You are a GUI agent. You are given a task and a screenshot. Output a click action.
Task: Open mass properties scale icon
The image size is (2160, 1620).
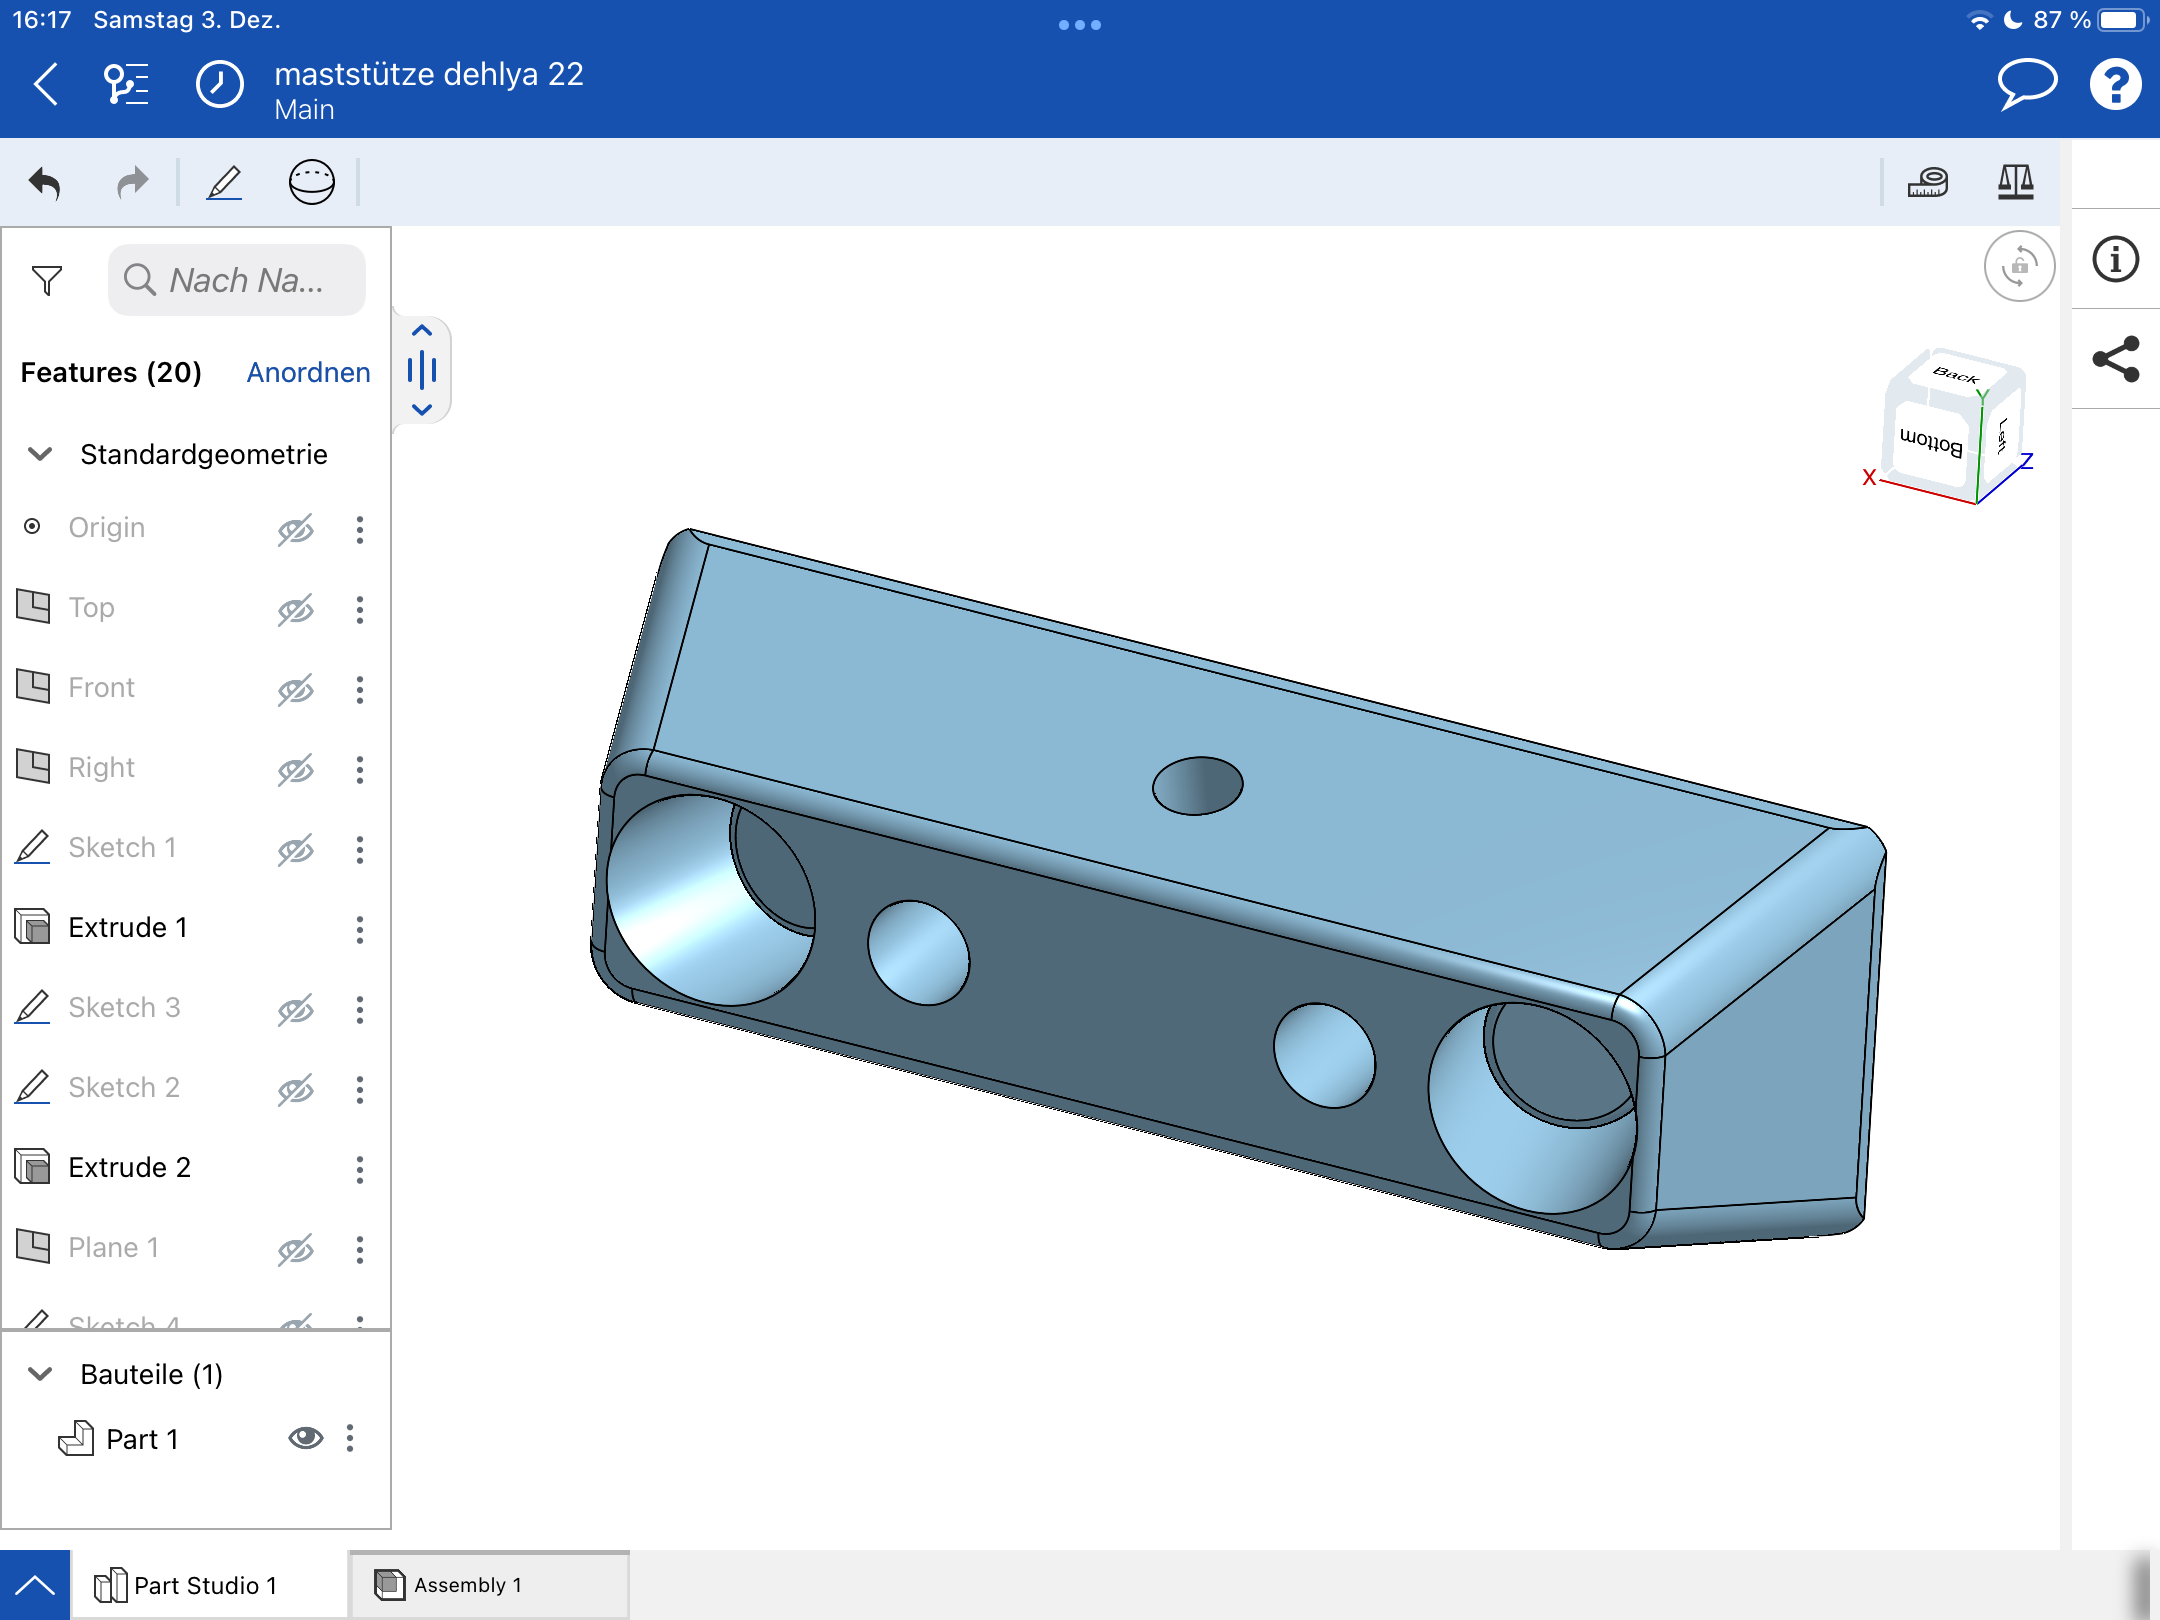click(2015, 183)
